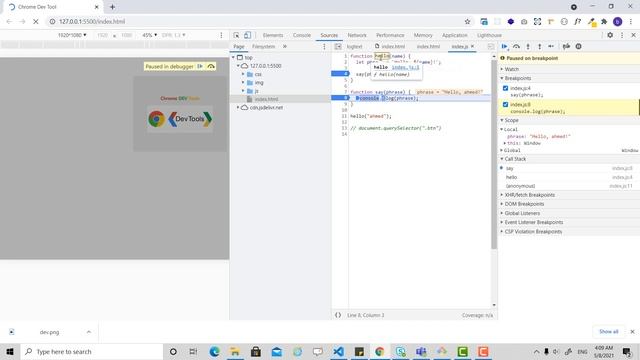
Task: Toggle the file navigator sidebar icon
Action: [338, 47]
